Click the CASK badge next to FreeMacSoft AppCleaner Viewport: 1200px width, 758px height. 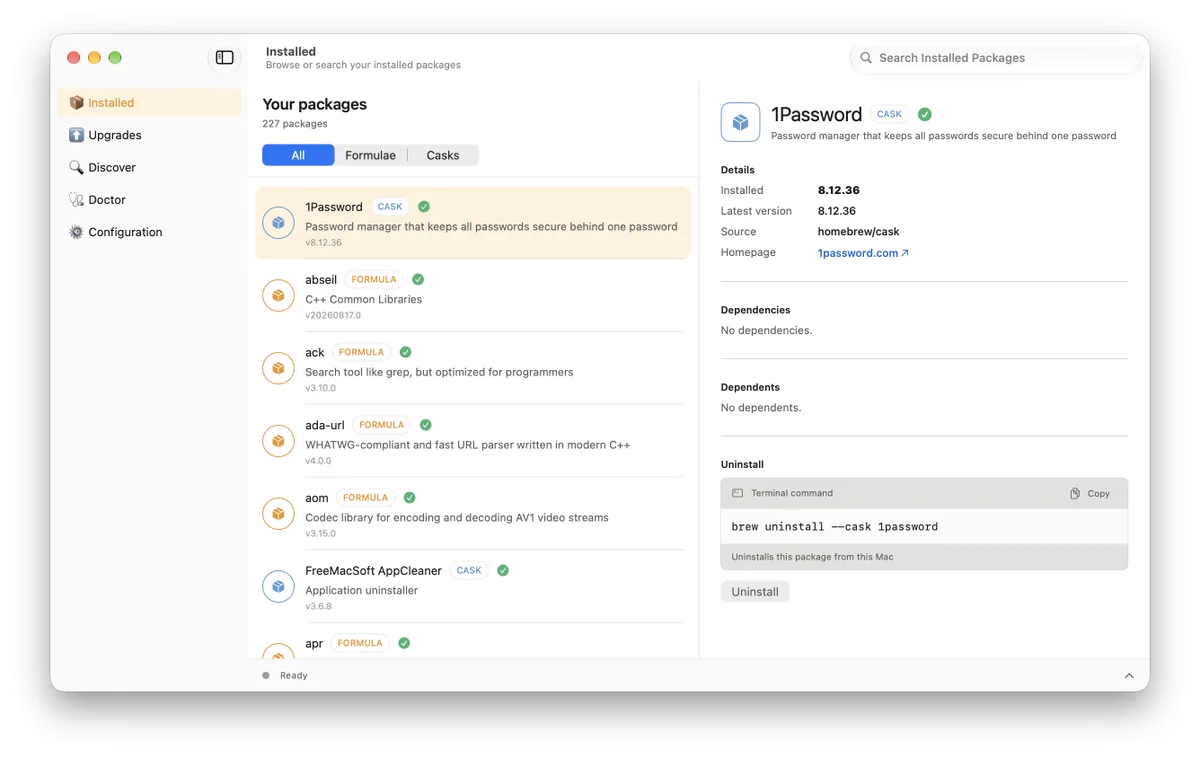(469, 571)
